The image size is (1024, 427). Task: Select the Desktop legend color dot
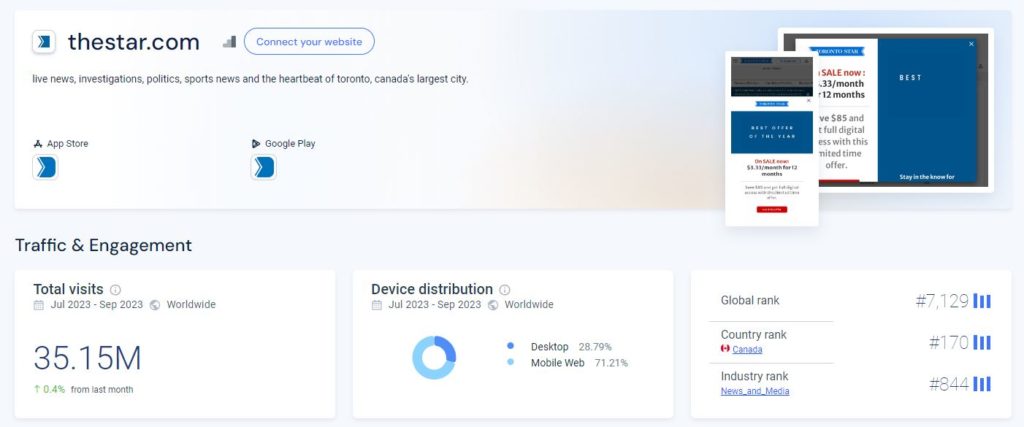(511, 346)
